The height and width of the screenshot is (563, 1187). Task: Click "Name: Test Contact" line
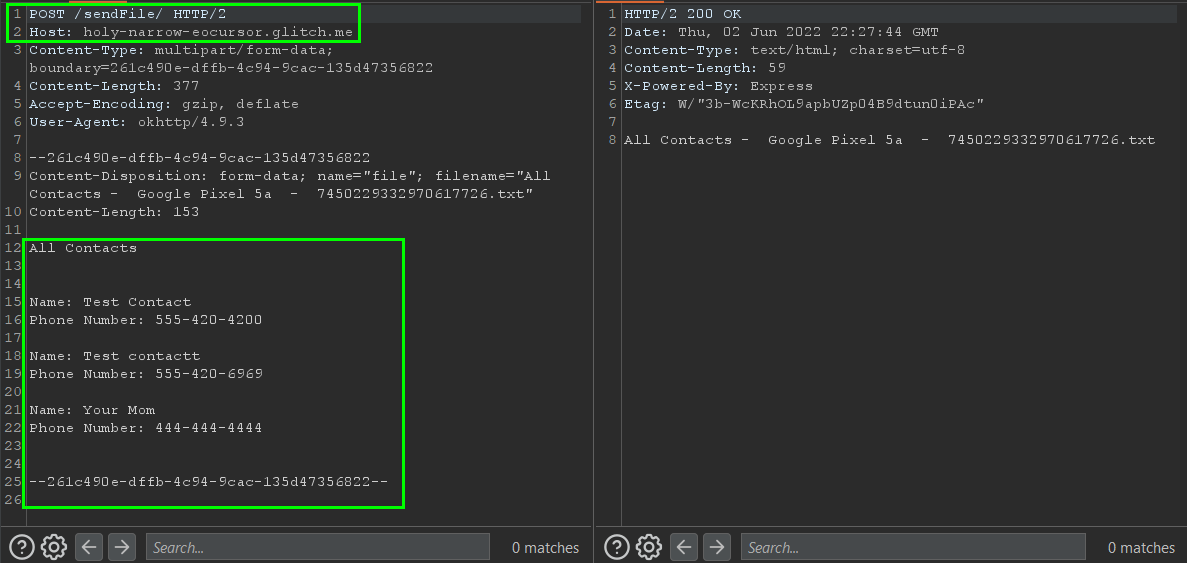tap(110, 303)
